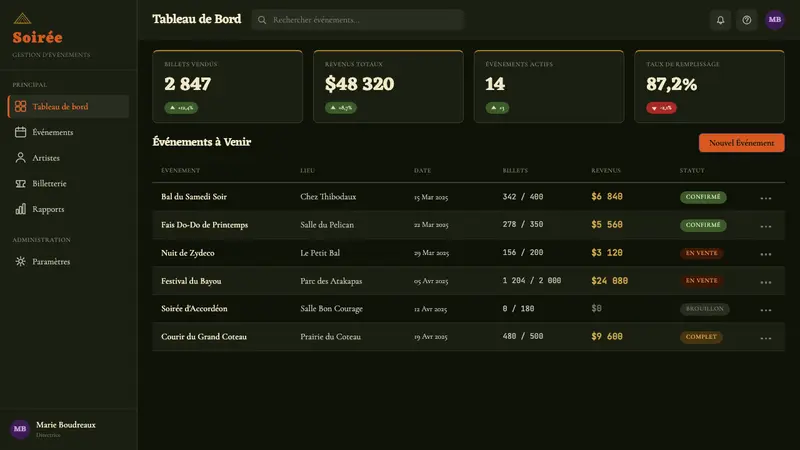Open Événements in the sidebar
800x450 pixels.
pyautogui.click(x=68, y=132)
